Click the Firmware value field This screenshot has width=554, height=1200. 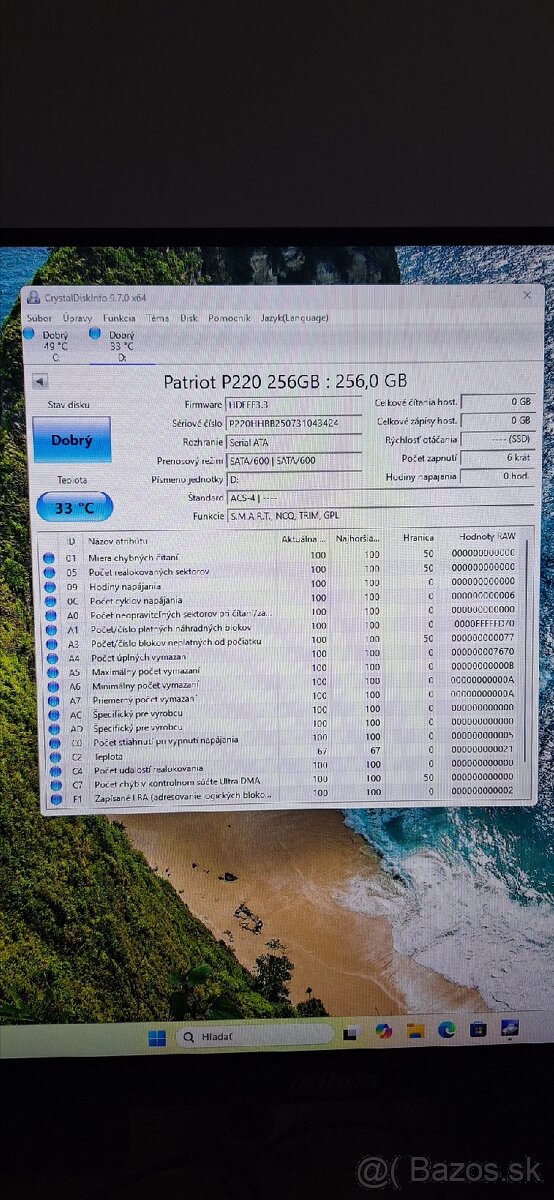pyautogui.click(x=294, y=405)
